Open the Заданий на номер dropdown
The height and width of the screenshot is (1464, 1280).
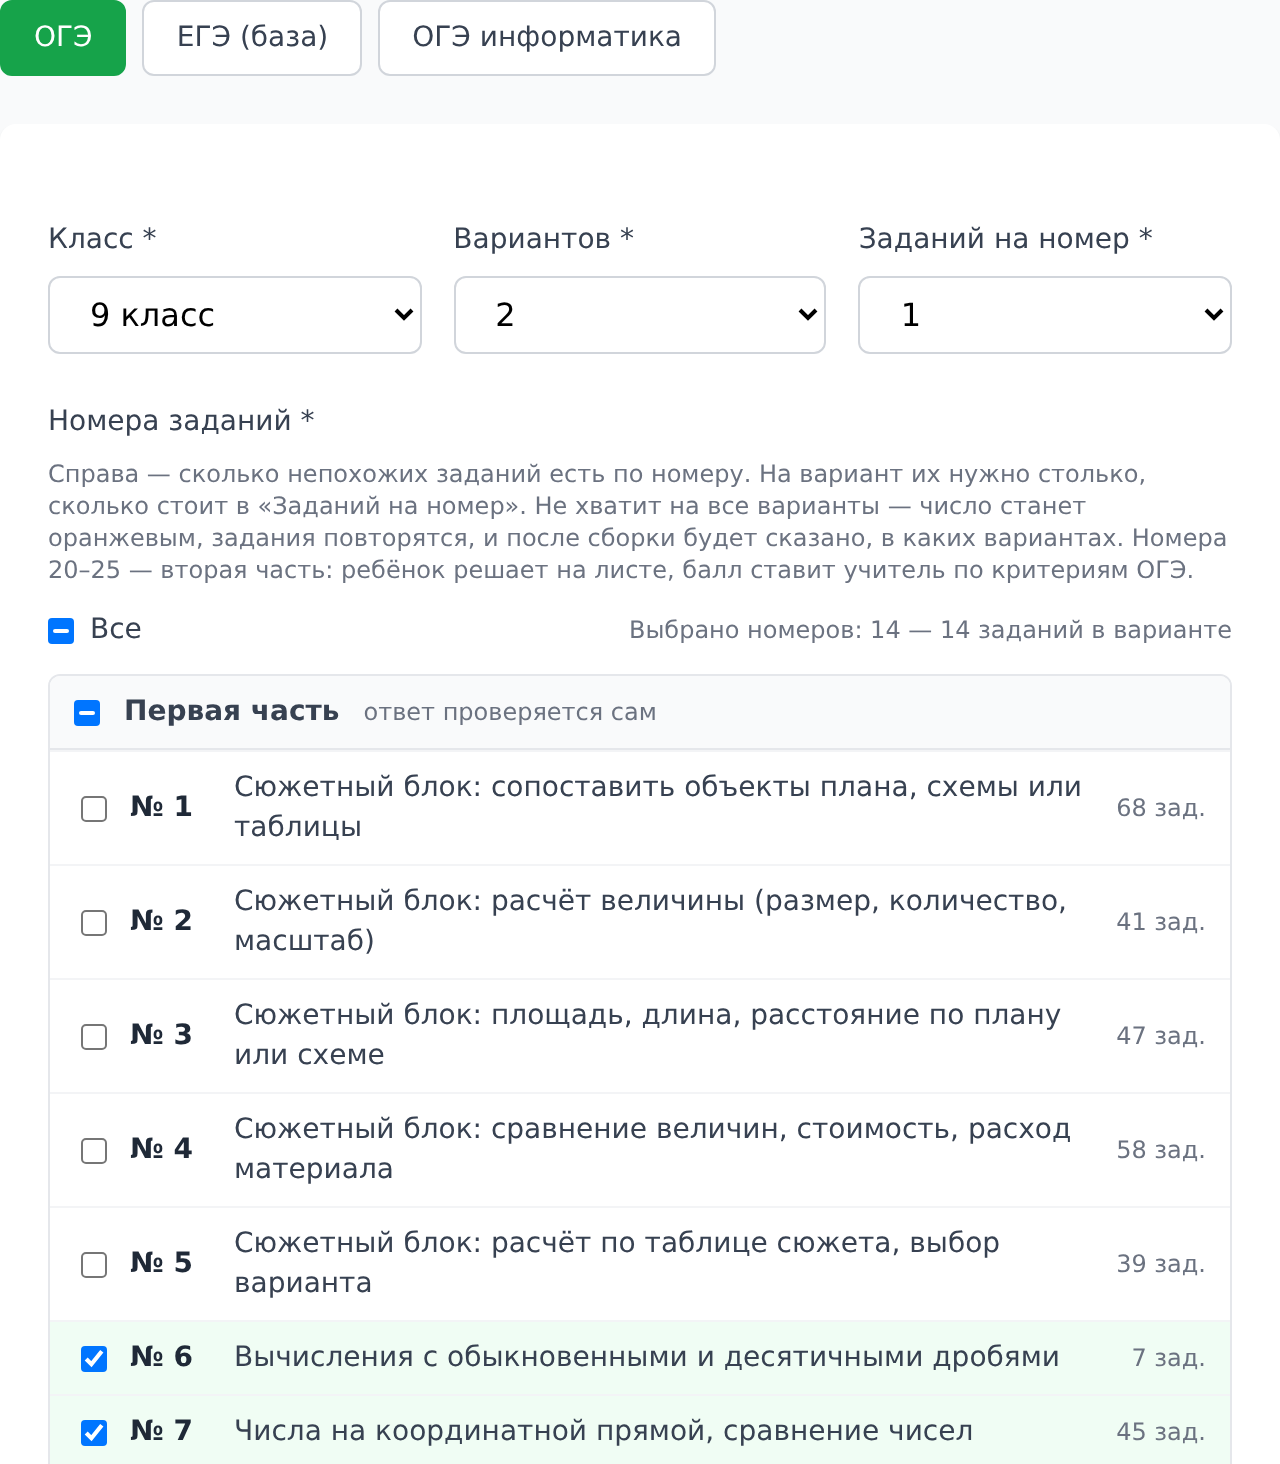click(1045, 315)
